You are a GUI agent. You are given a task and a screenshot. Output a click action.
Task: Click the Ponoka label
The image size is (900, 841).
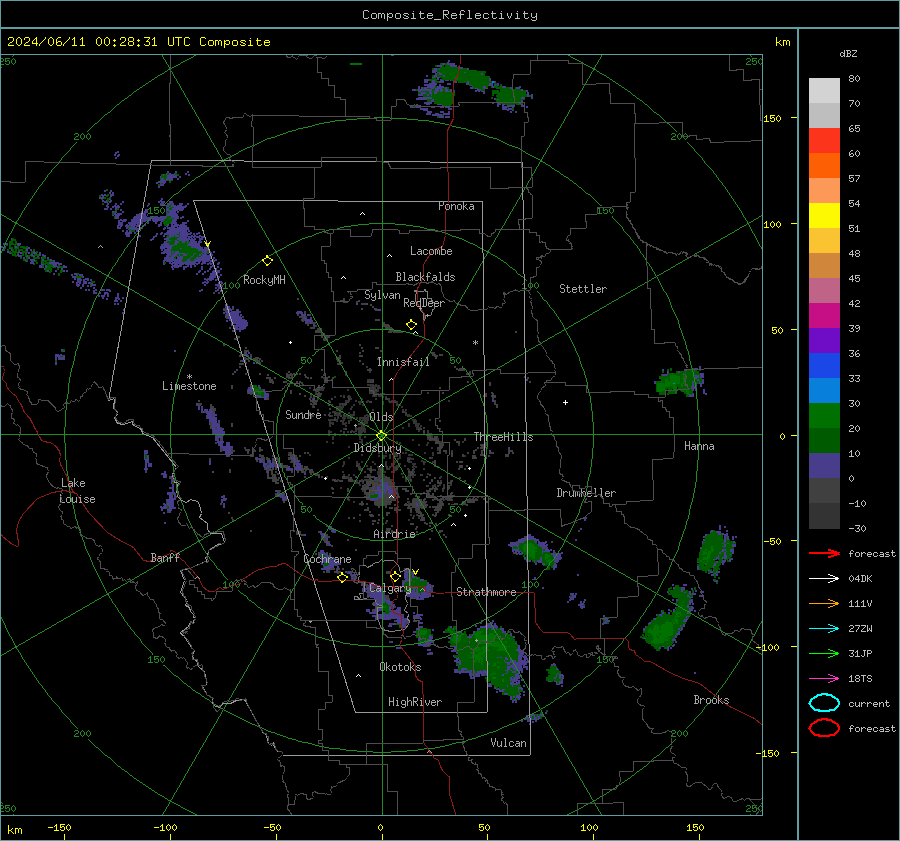[456, 206]
